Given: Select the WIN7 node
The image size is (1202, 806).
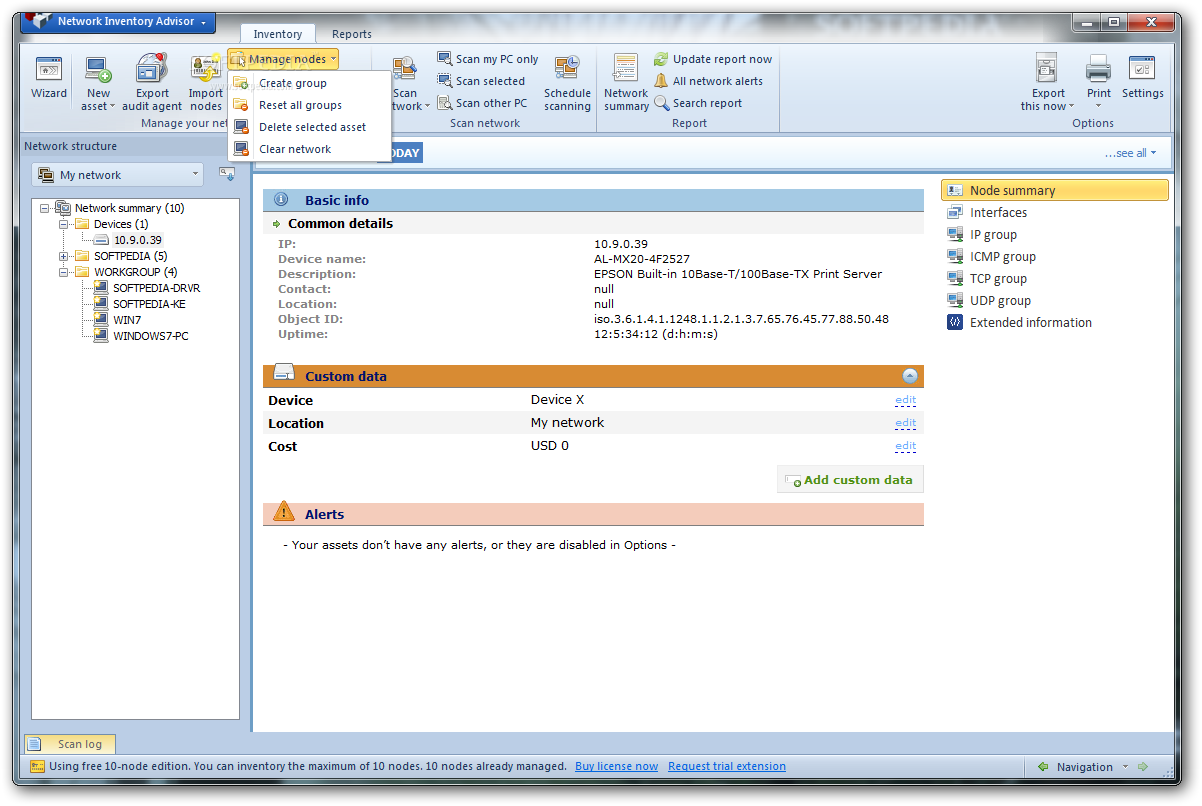Looking at the screenshot, I should [x=127, y=320].
